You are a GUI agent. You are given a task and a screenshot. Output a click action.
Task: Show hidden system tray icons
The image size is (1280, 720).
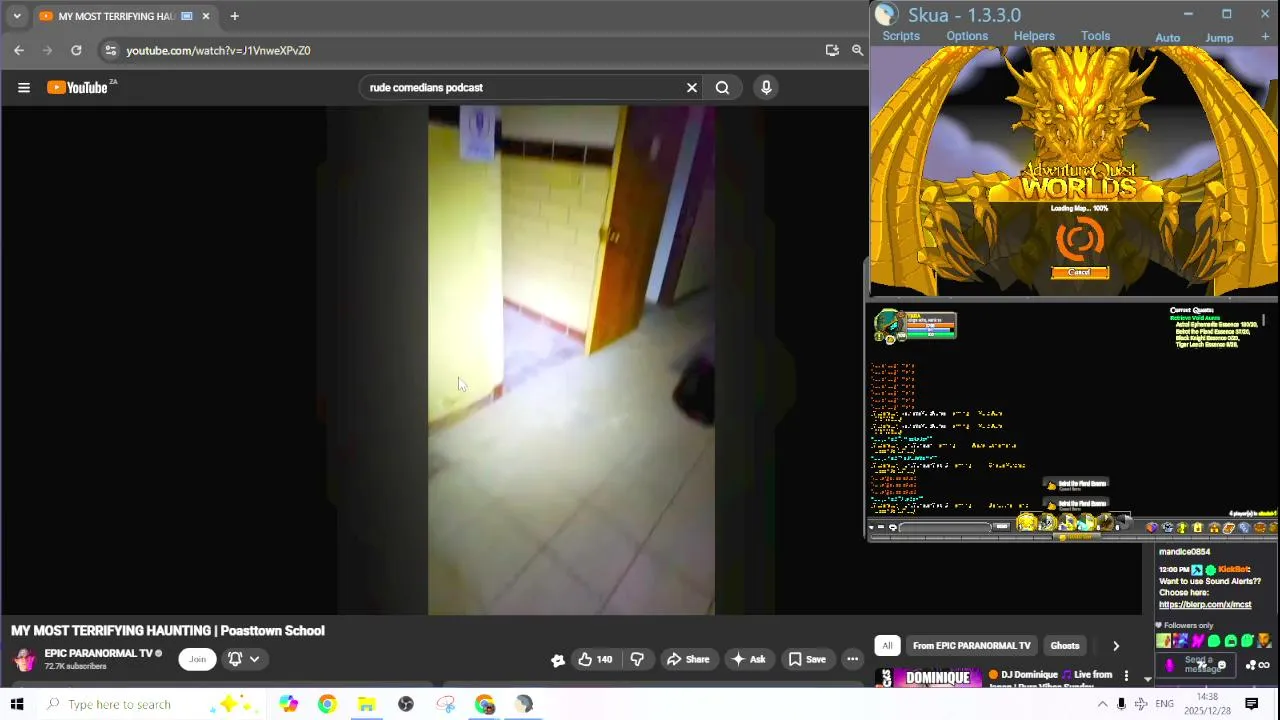pos(1102,704)
